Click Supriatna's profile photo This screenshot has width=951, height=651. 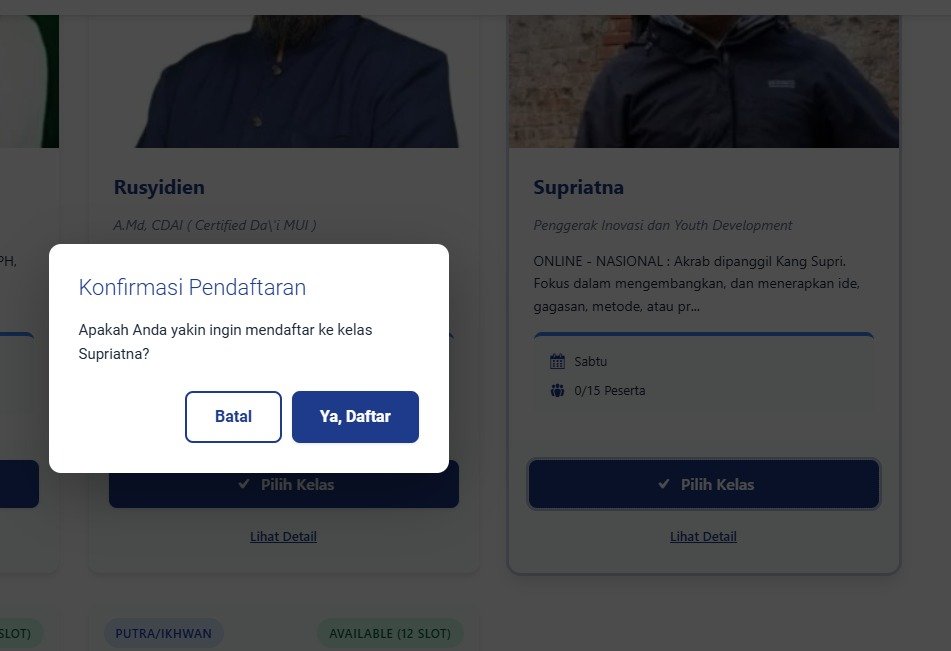pyautogui.click(x=703, y=75)
